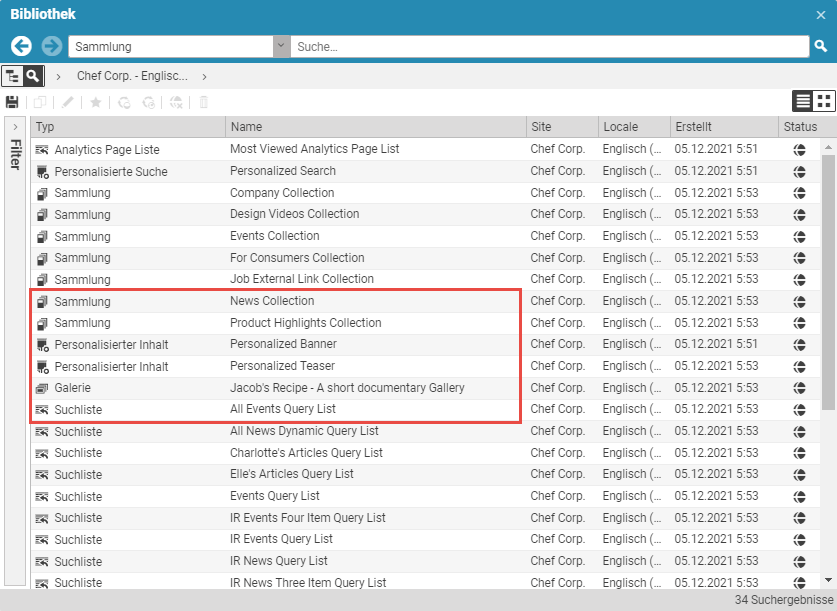Switch to list view layout
The height and width of the screenshot is (611, 837).
[803, 101]
